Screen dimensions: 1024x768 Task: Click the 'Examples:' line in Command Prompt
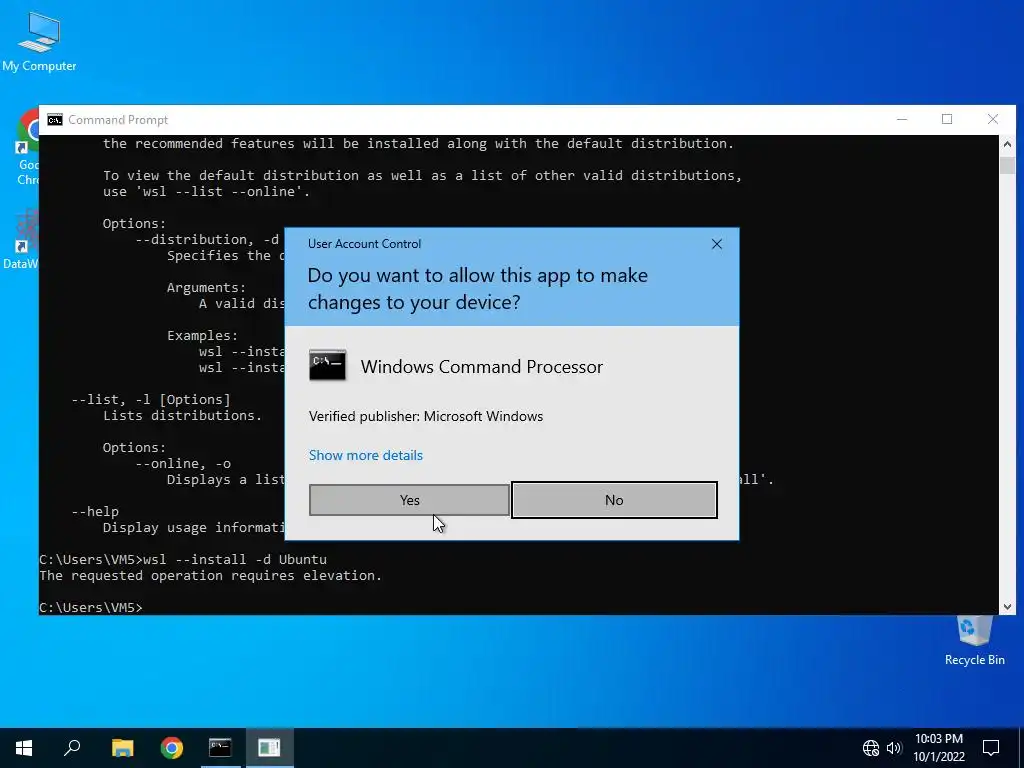202,335
